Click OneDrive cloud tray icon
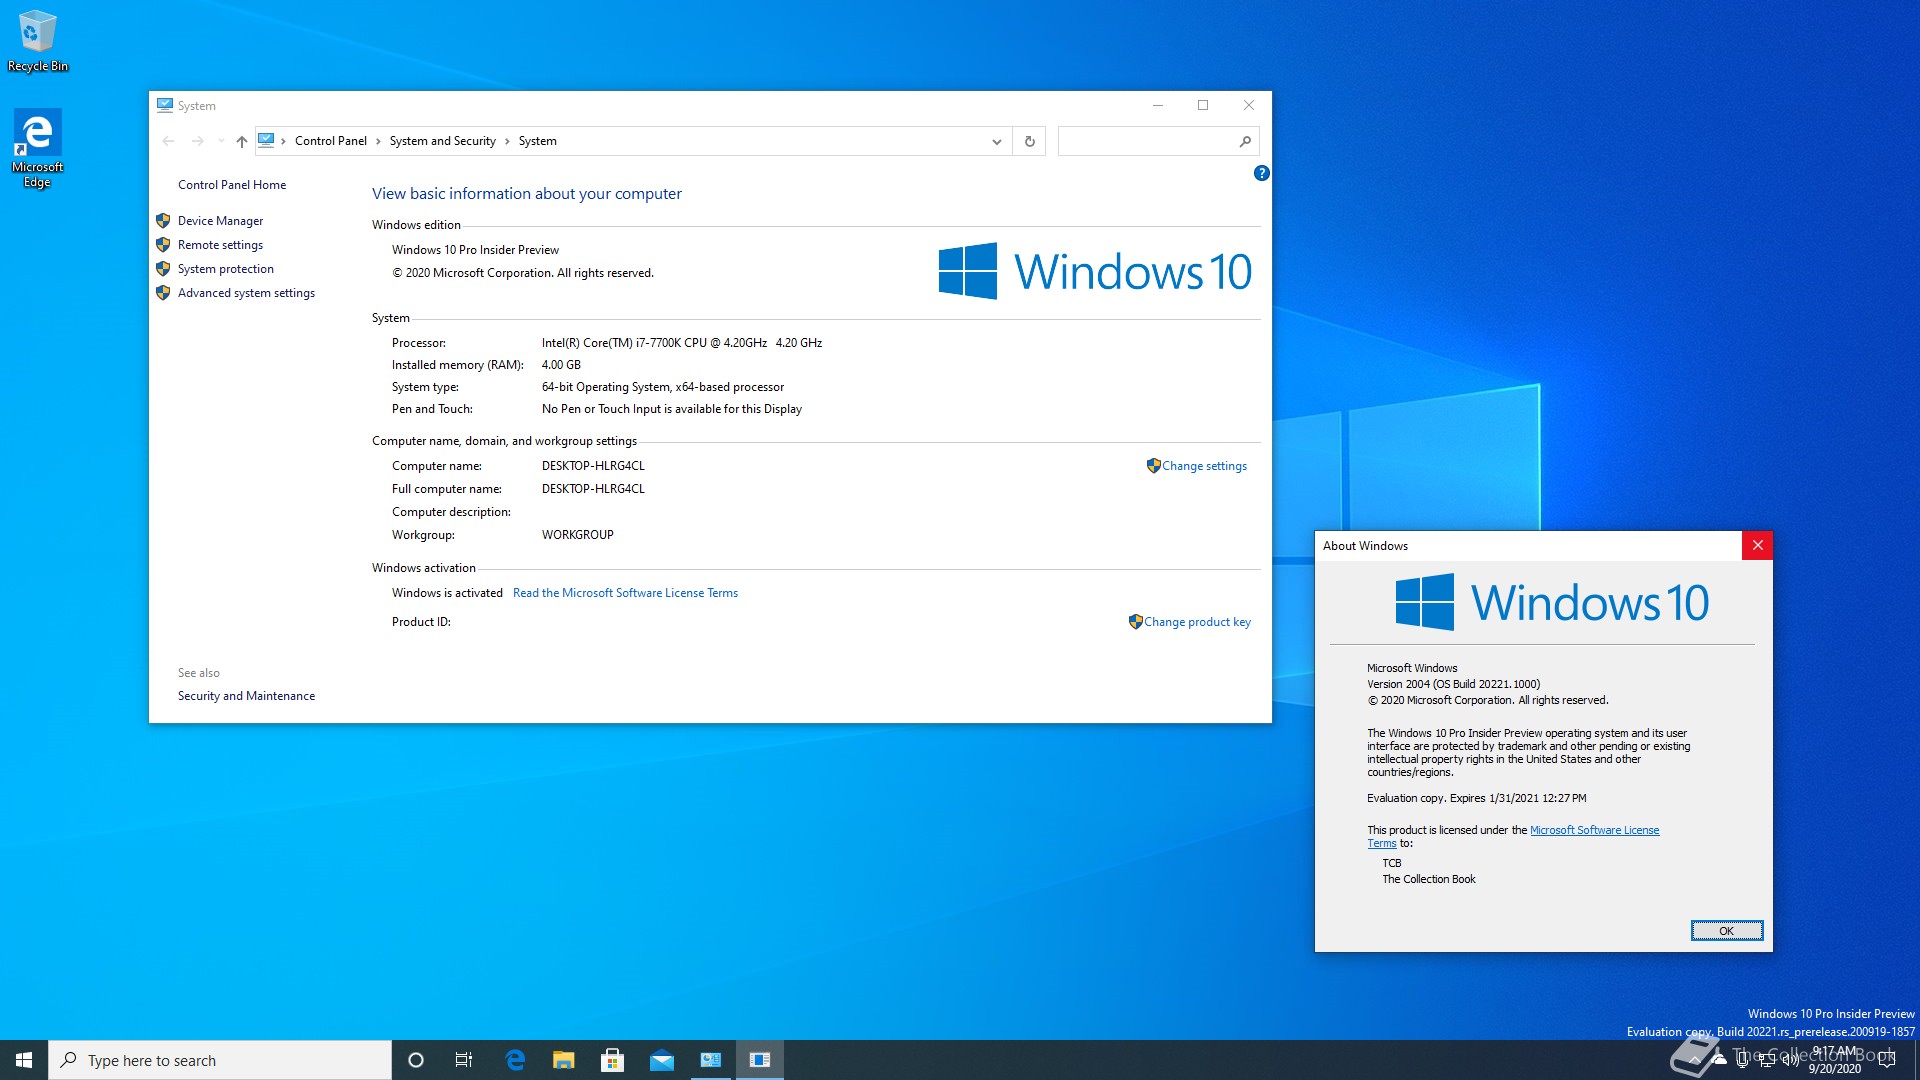This screenshot has height=1080, width=1920. (x=1719, y=1060)
